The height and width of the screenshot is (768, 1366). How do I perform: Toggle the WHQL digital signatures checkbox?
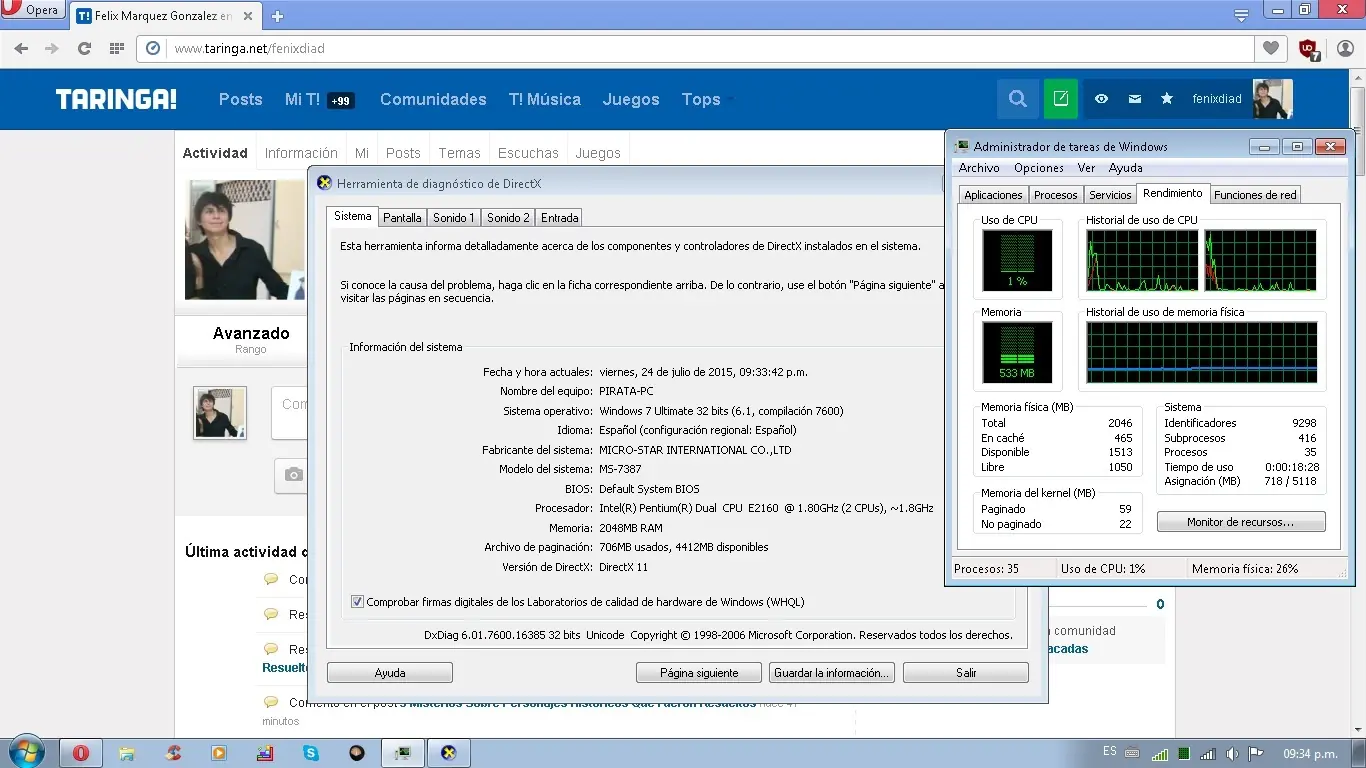357,602
